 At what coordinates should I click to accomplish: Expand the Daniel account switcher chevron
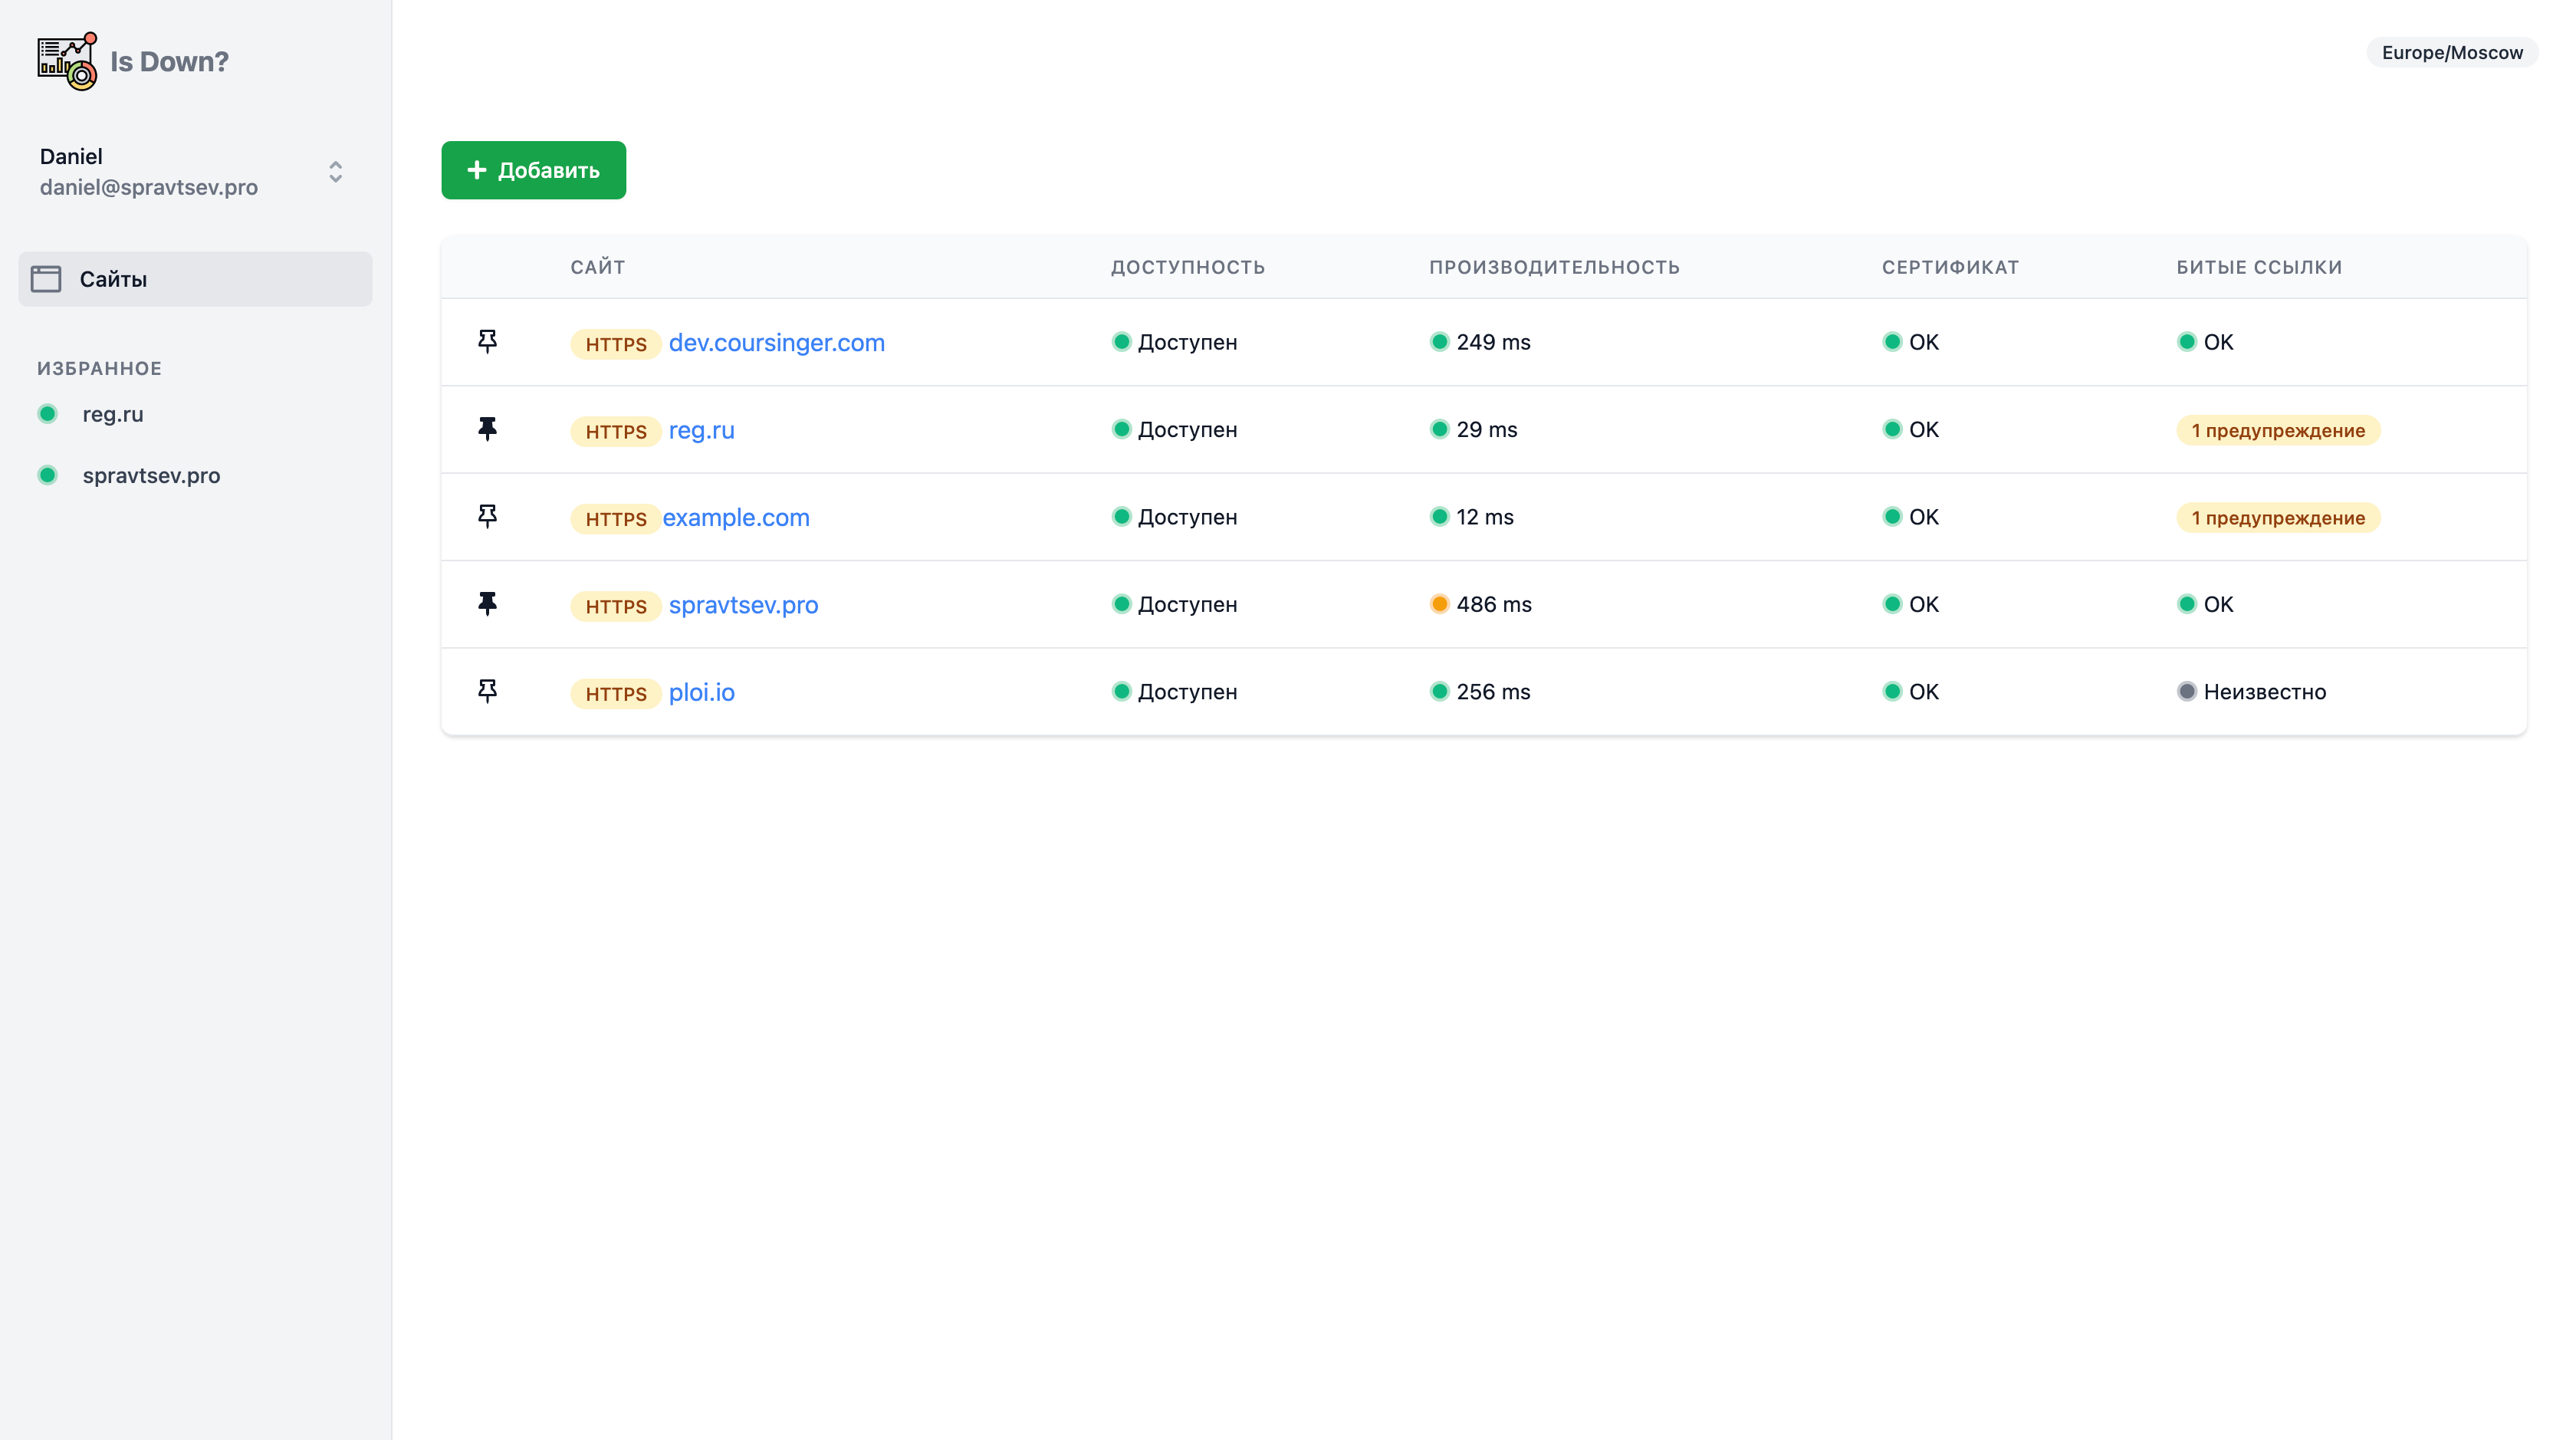[336, 172]
